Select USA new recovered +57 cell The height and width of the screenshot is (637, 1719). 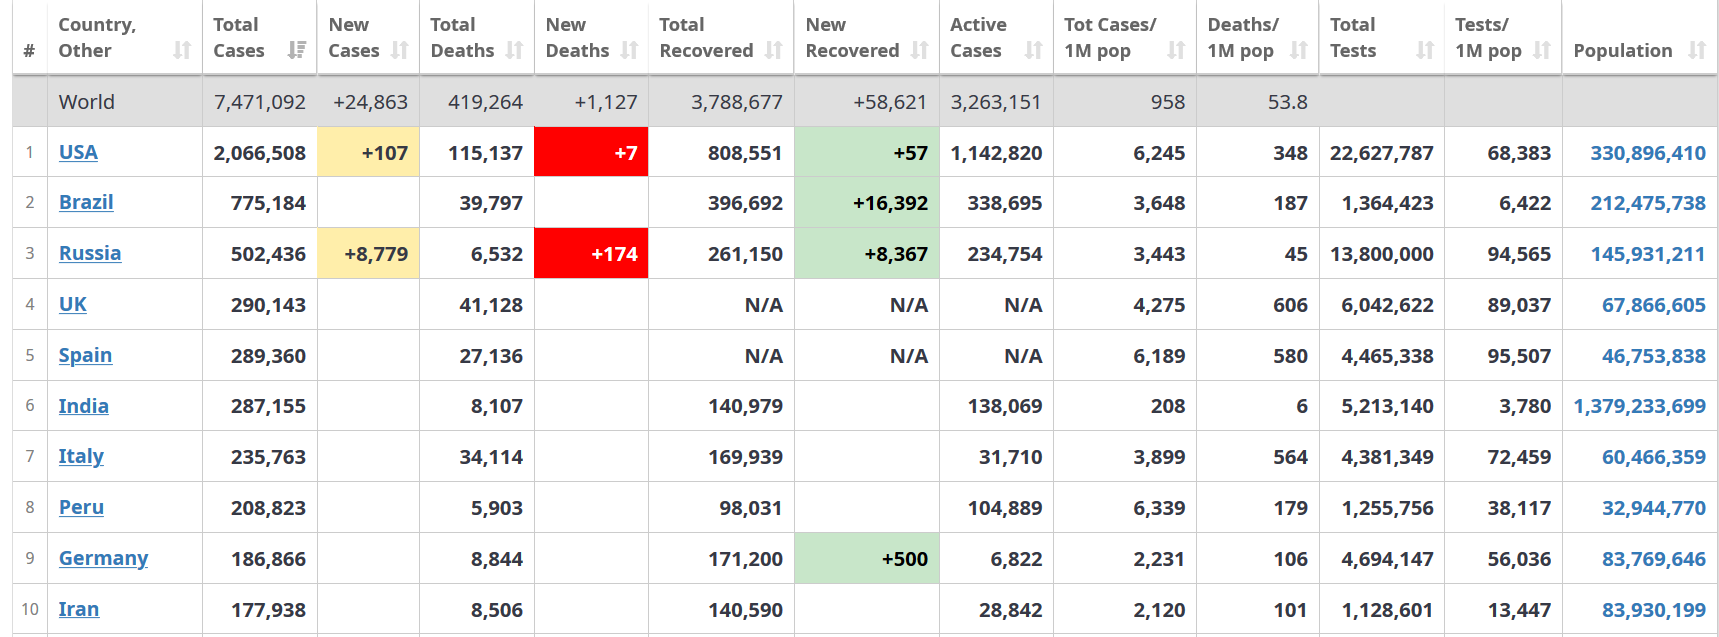tap(867, 152)
